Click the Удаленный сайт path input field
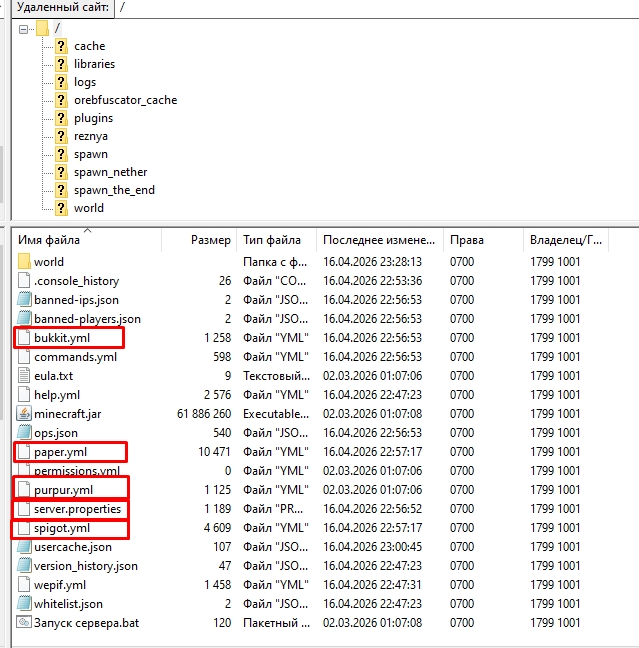The image size is (639, 648). (x=375, y=7)
